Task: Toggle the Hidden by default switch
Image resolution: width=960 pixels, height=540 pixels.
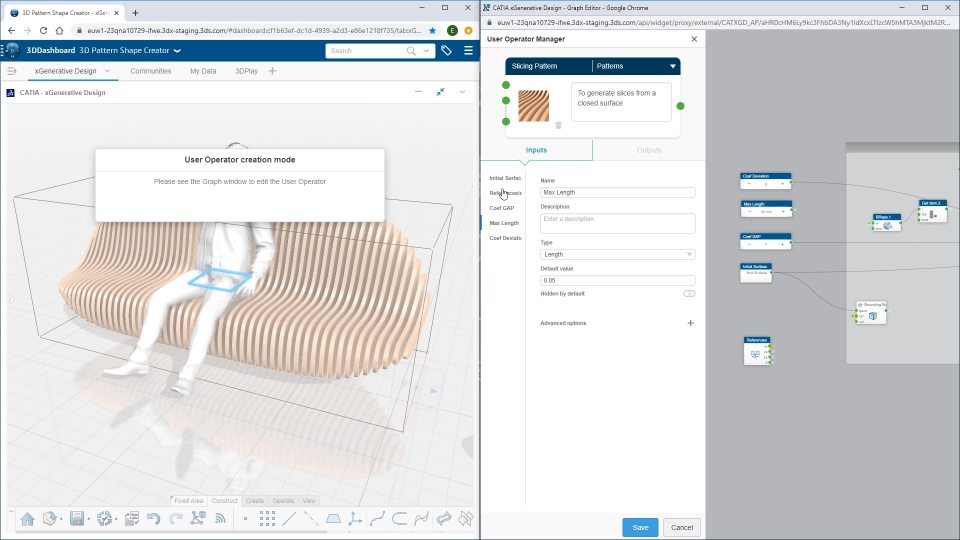Action: click(x=689, y=294)
